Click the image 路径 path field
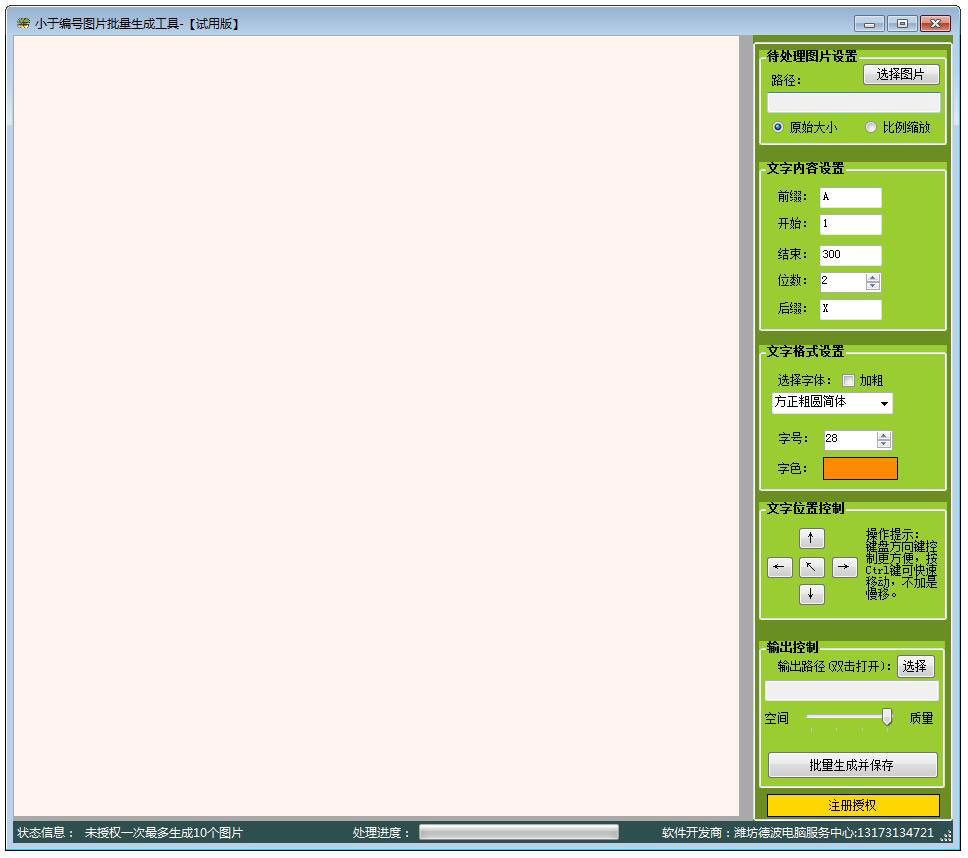Image resolution: width=968 pixels, height=858 pixels. (854, 102)
